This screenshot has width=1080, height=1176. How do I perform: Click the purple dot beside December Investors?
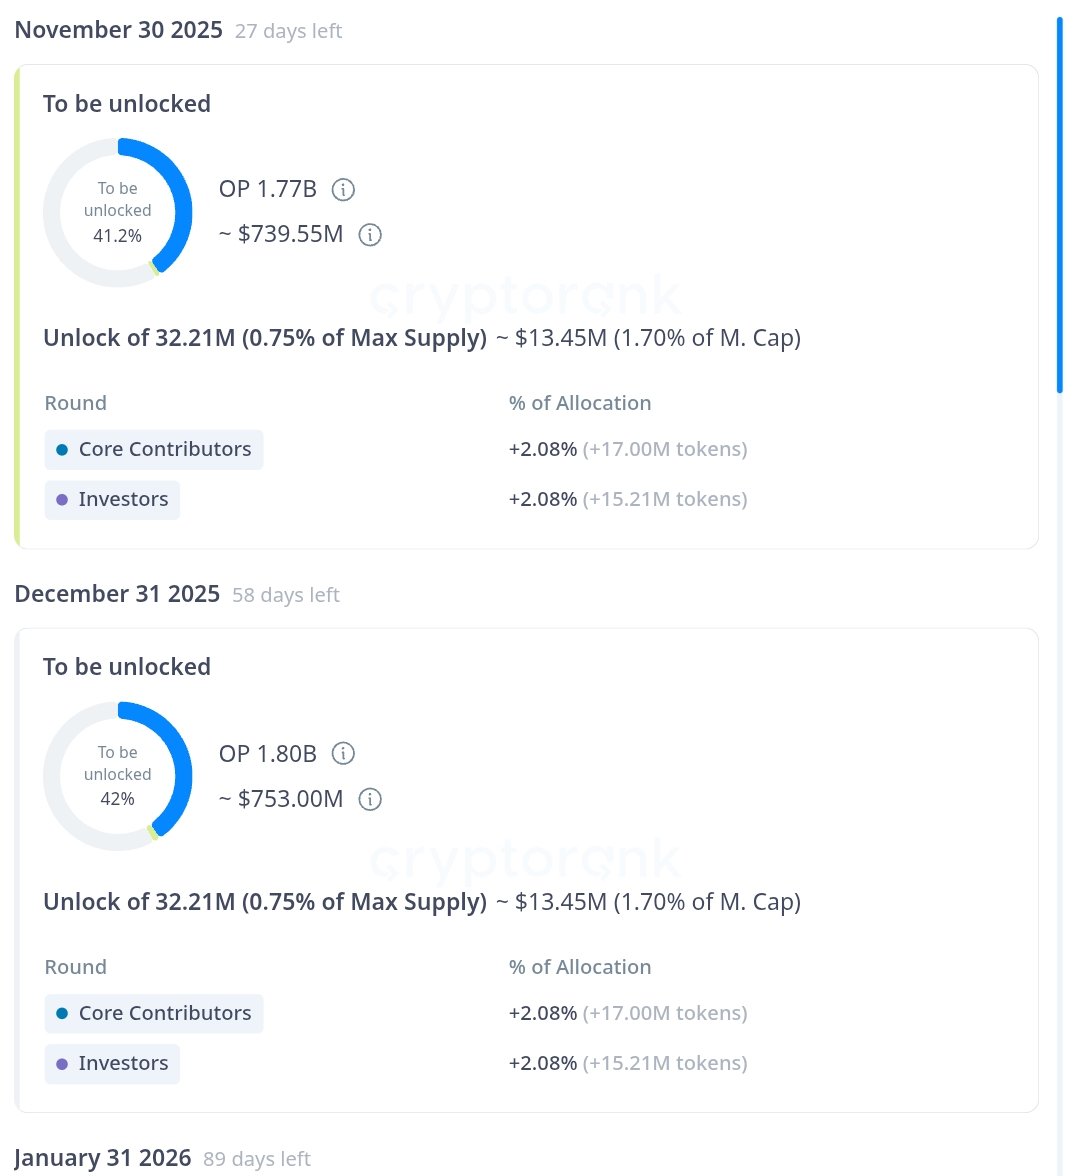coord(62,1064)
